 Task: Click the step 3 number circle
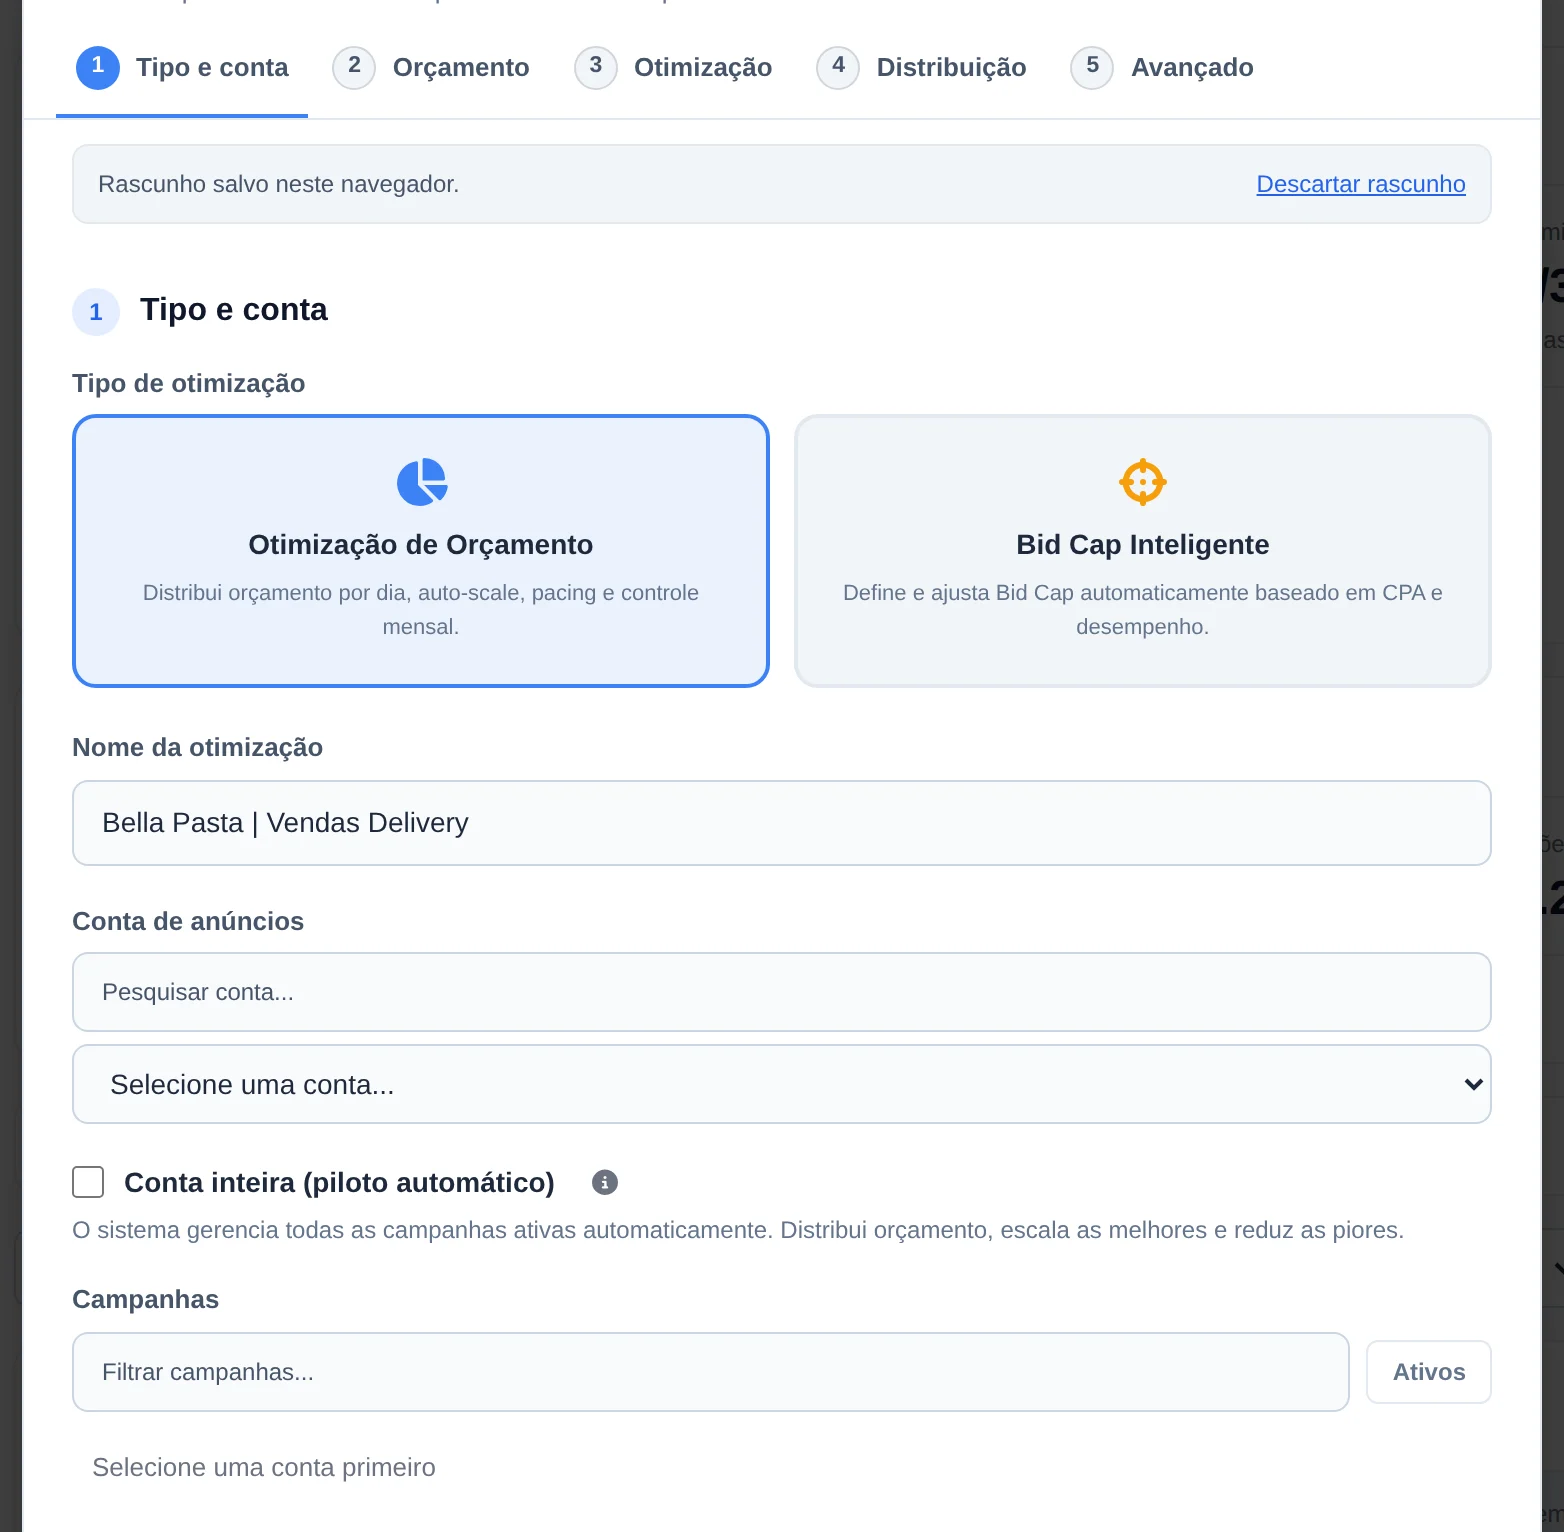point(596,67)
